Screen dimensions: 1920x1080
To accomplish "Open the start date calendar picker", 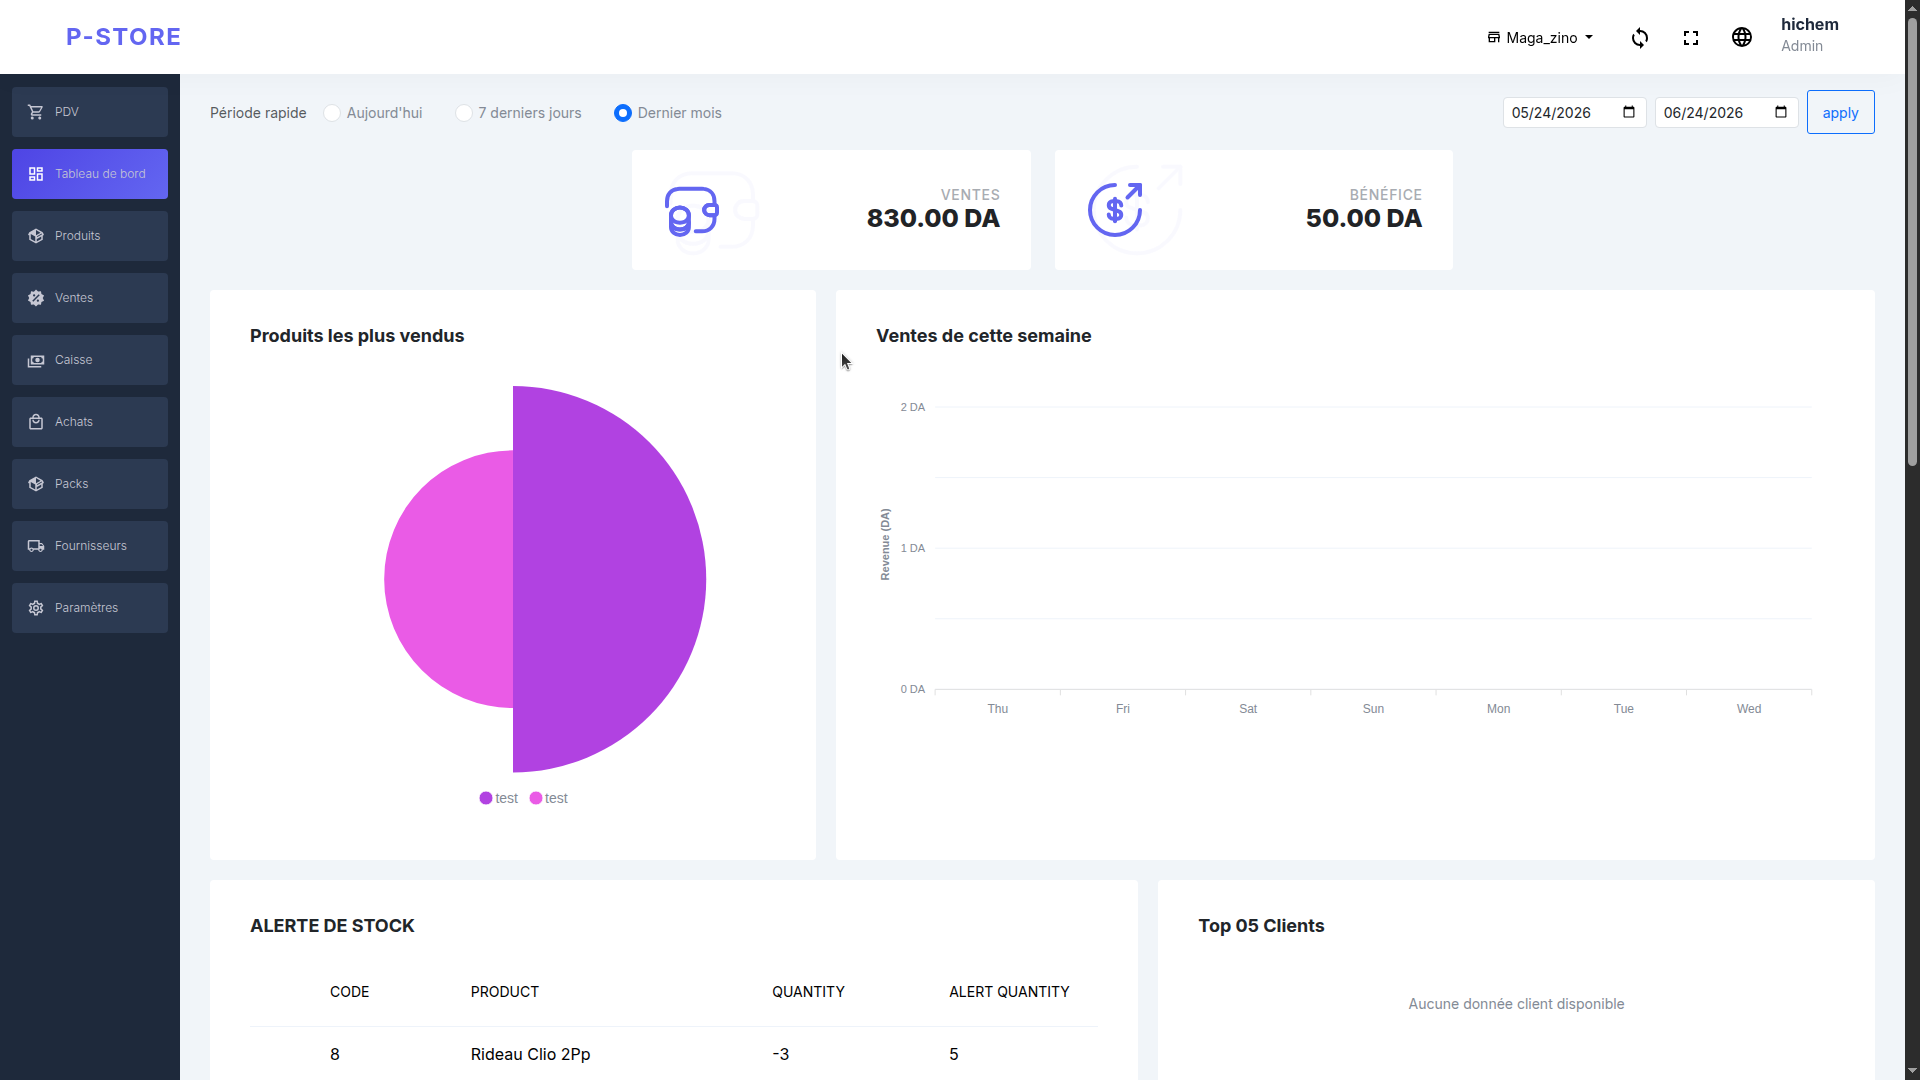I will (1629, 112).
